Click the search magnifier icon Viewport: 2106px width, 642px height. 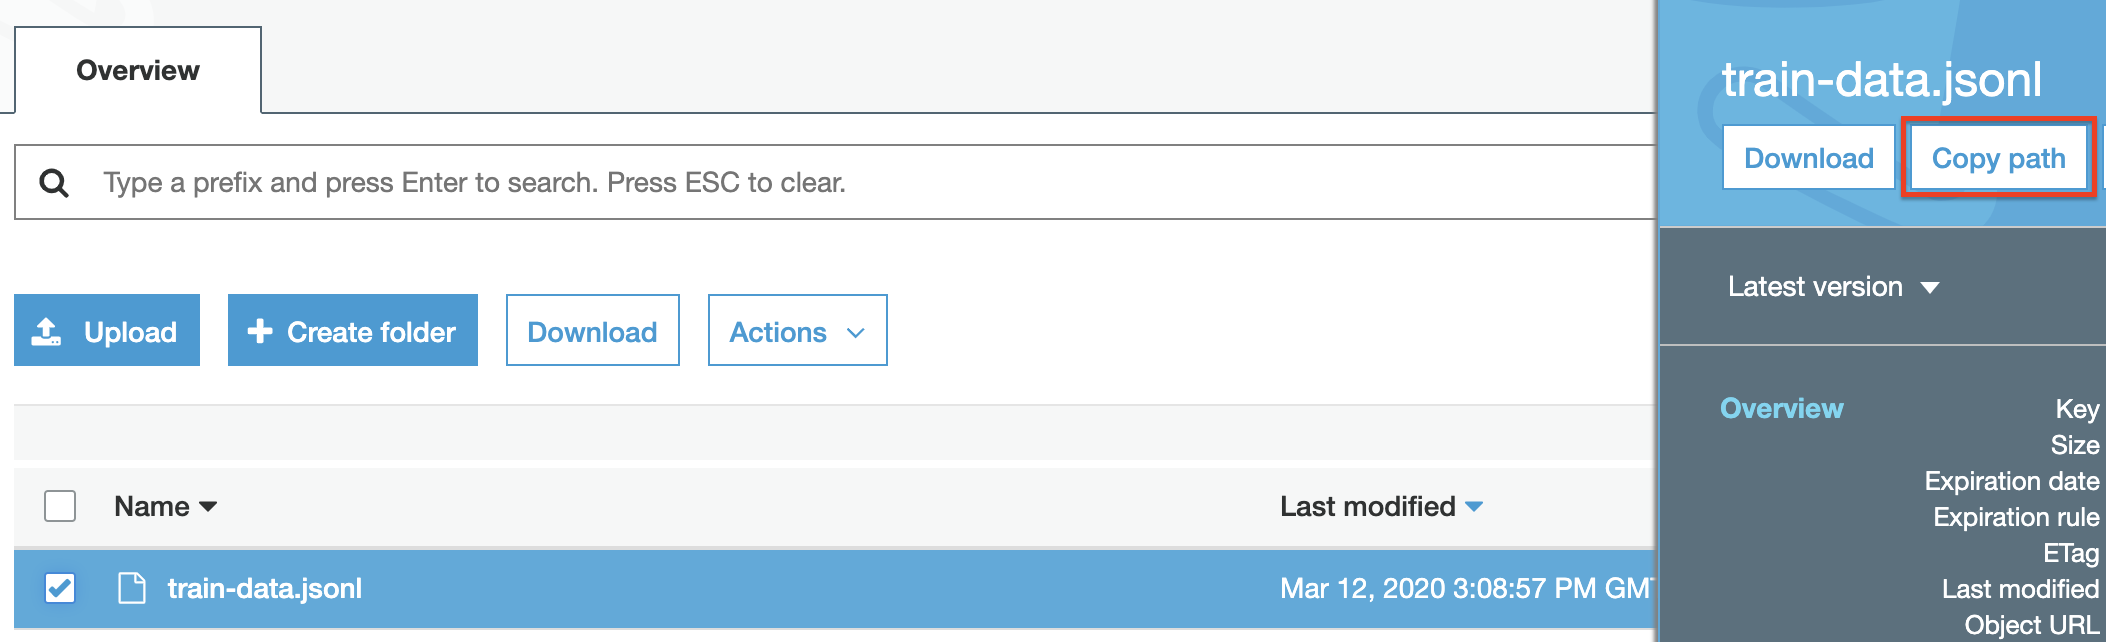coord(54,183)
